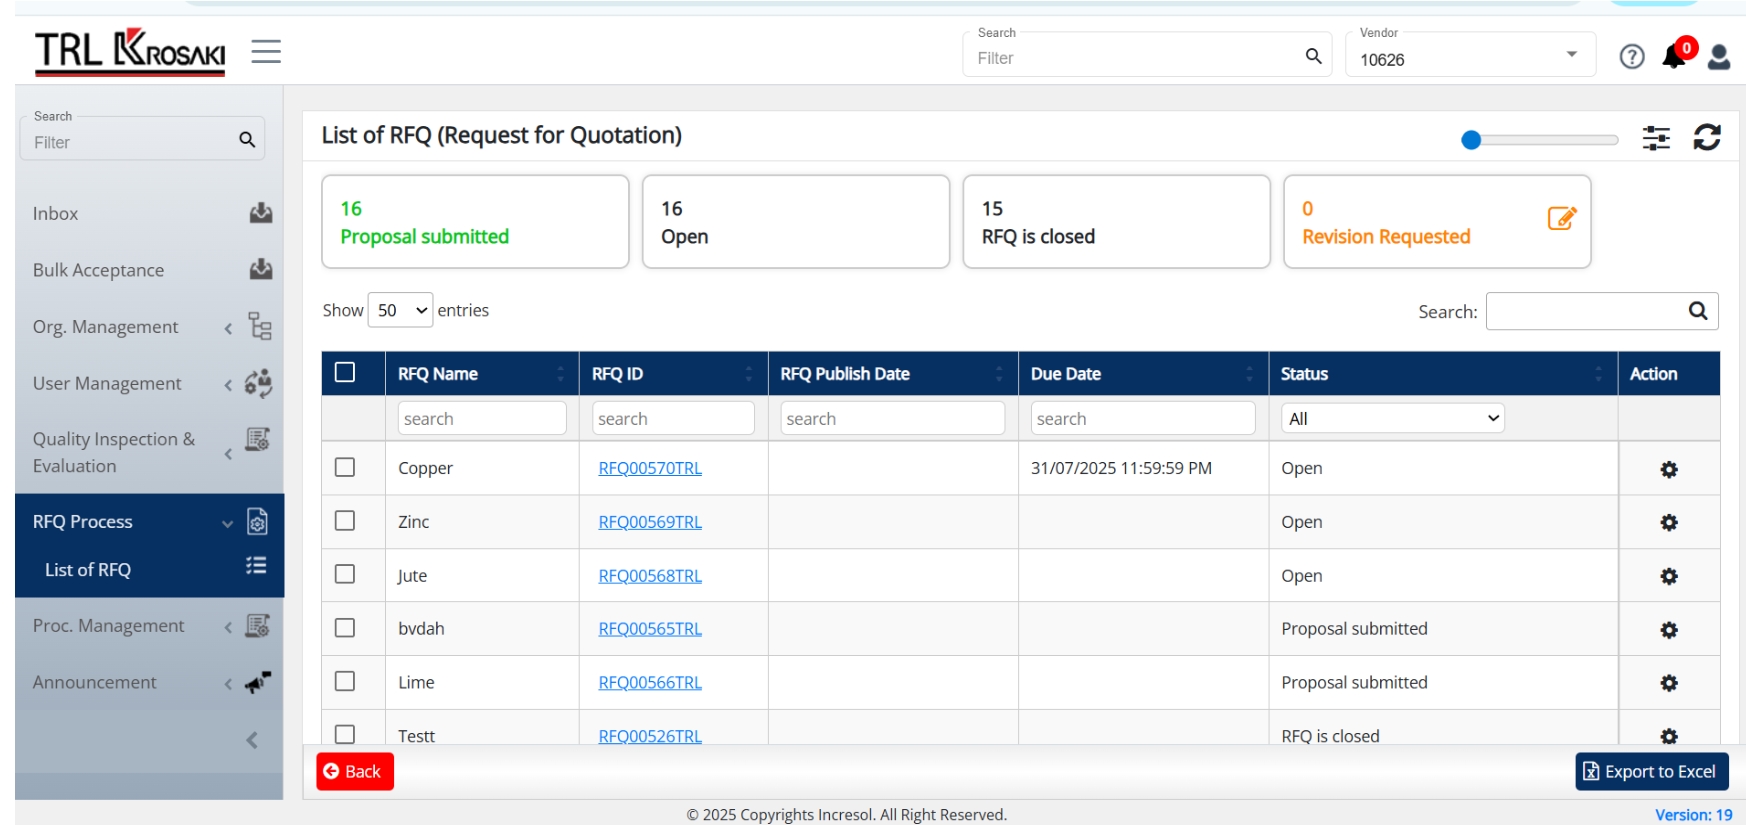Click the Announcement megaphone icon
1746x825 pixels.
(x=258, y=682)
